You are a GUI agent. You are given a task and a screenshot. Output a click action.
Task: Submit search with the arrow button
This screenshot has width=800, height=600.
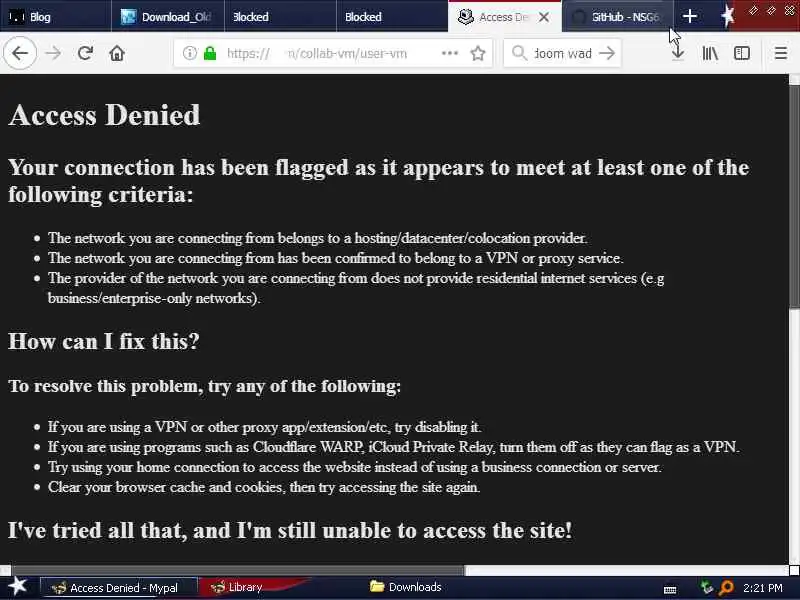607,53
